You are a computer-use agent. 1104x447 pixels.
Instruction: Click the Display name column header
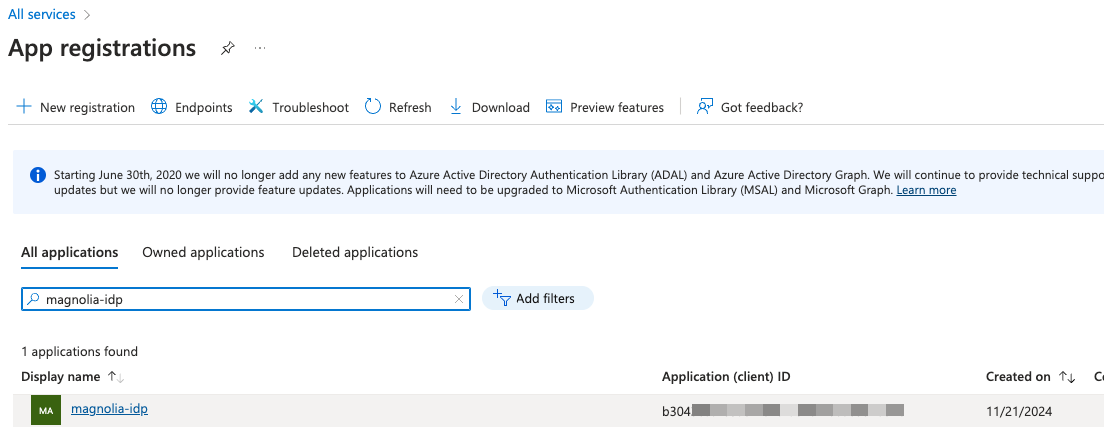pos(61,377)
